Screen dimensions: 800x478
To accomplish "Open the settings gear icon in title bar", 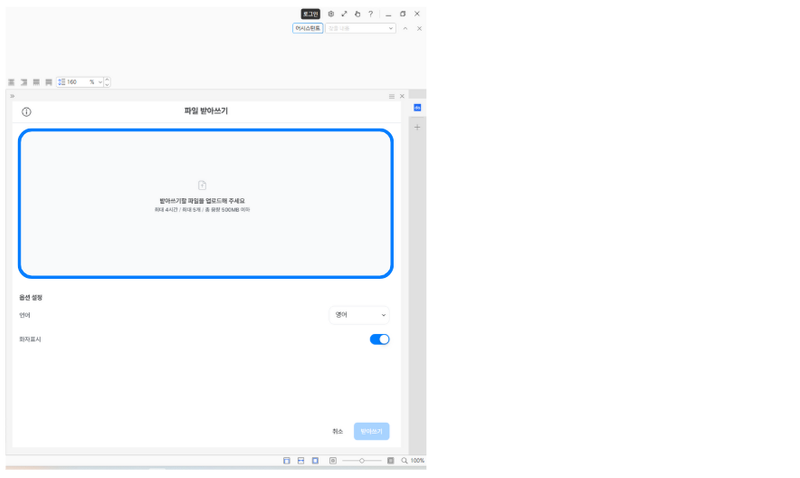I will coord(331,14).
